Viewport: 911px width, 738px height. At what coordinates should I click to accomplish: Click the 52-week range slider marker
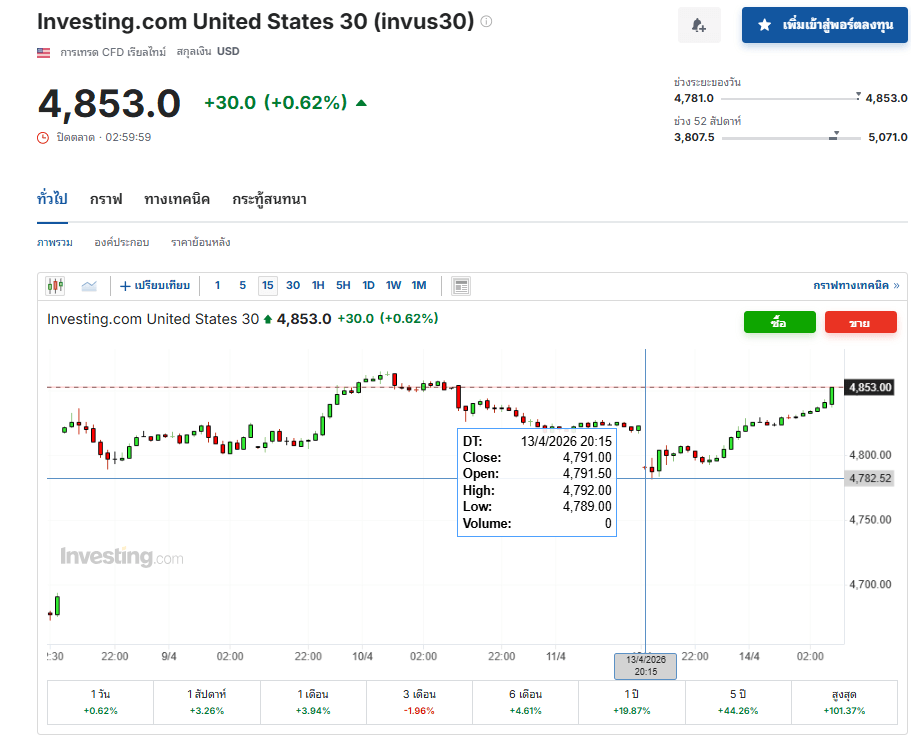[x=835, y=135]
